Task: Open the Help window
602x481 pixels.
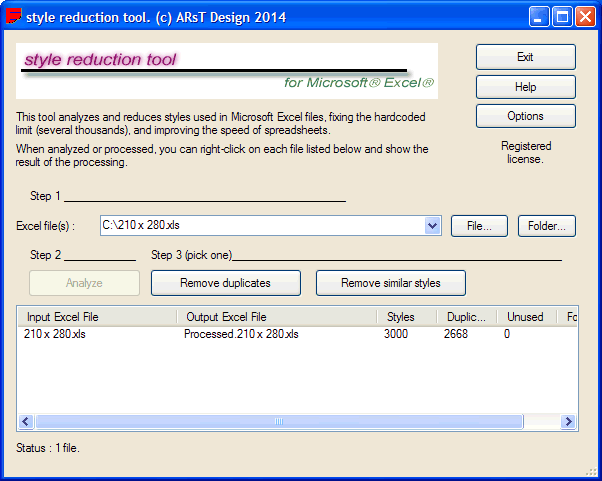Action: coord(526,87)
